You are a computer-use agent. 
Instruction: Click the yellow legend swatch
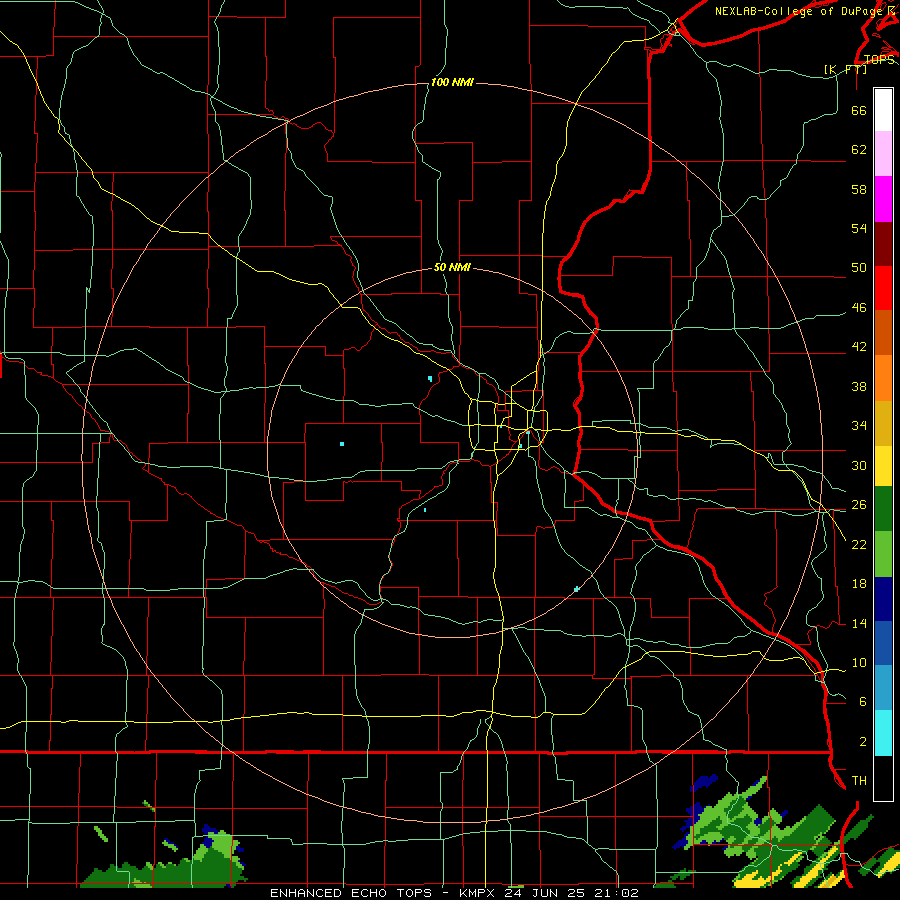(x=883, y=466)
